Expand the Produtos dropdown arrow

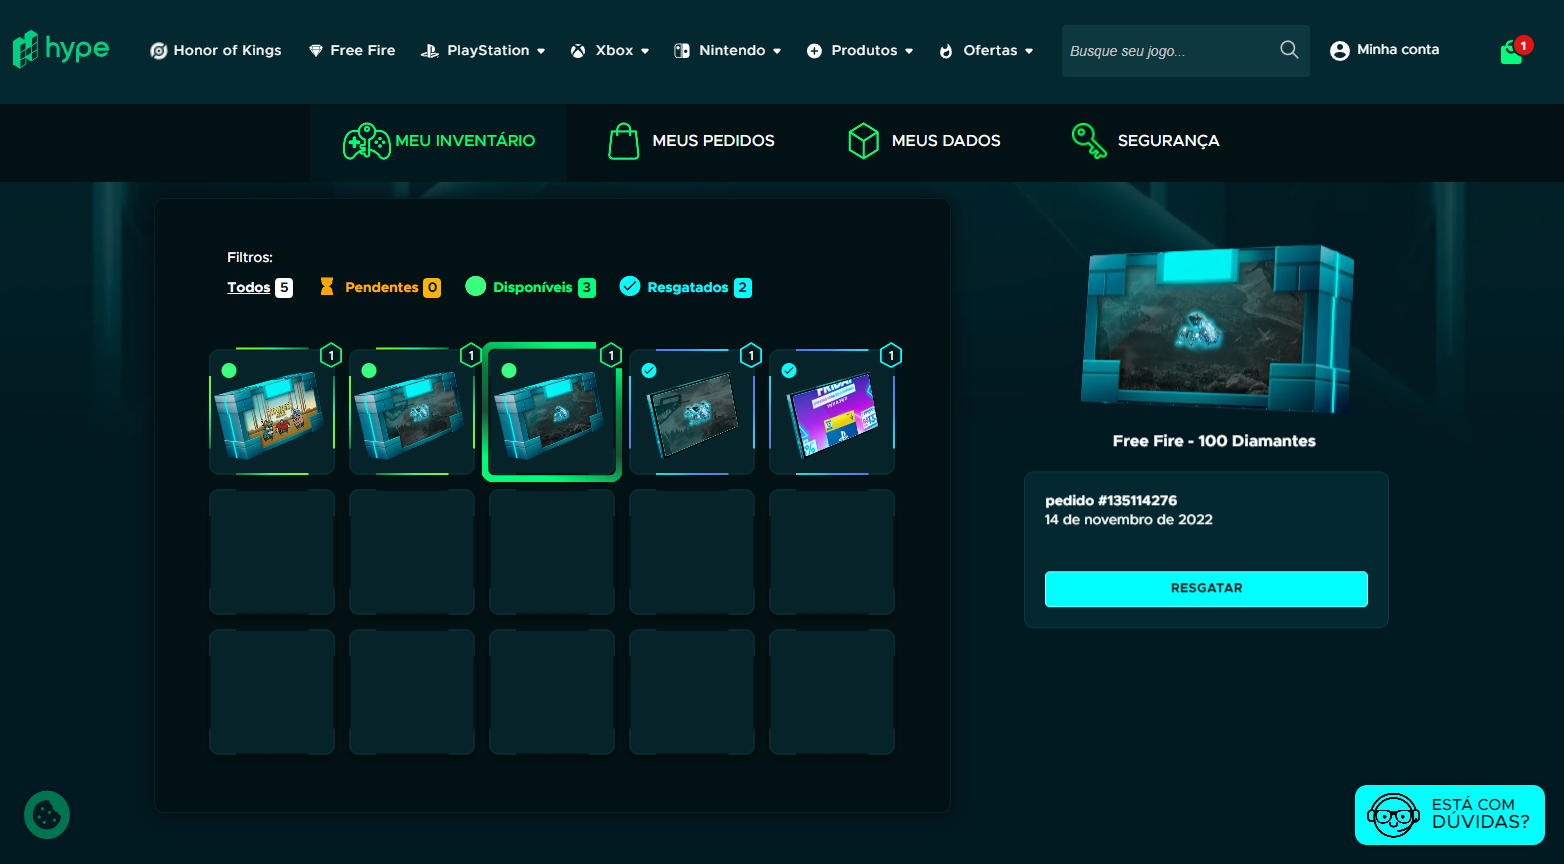click(x=909, y=51)
